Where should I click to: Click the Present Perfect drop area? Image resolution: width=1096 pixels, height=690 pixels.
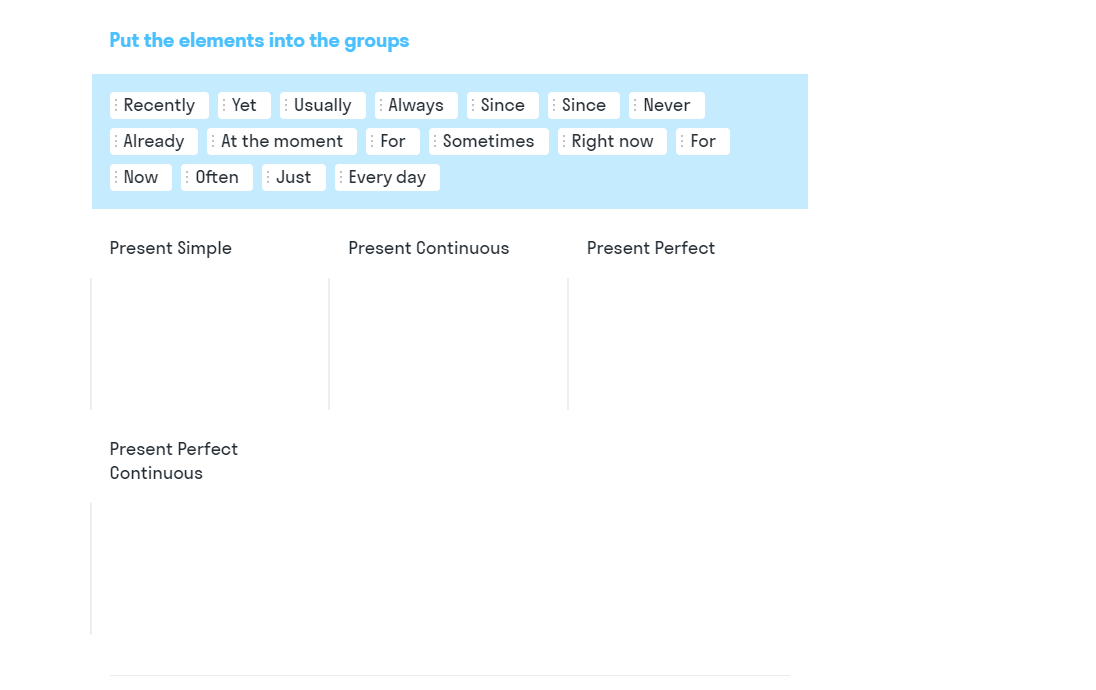687,344
